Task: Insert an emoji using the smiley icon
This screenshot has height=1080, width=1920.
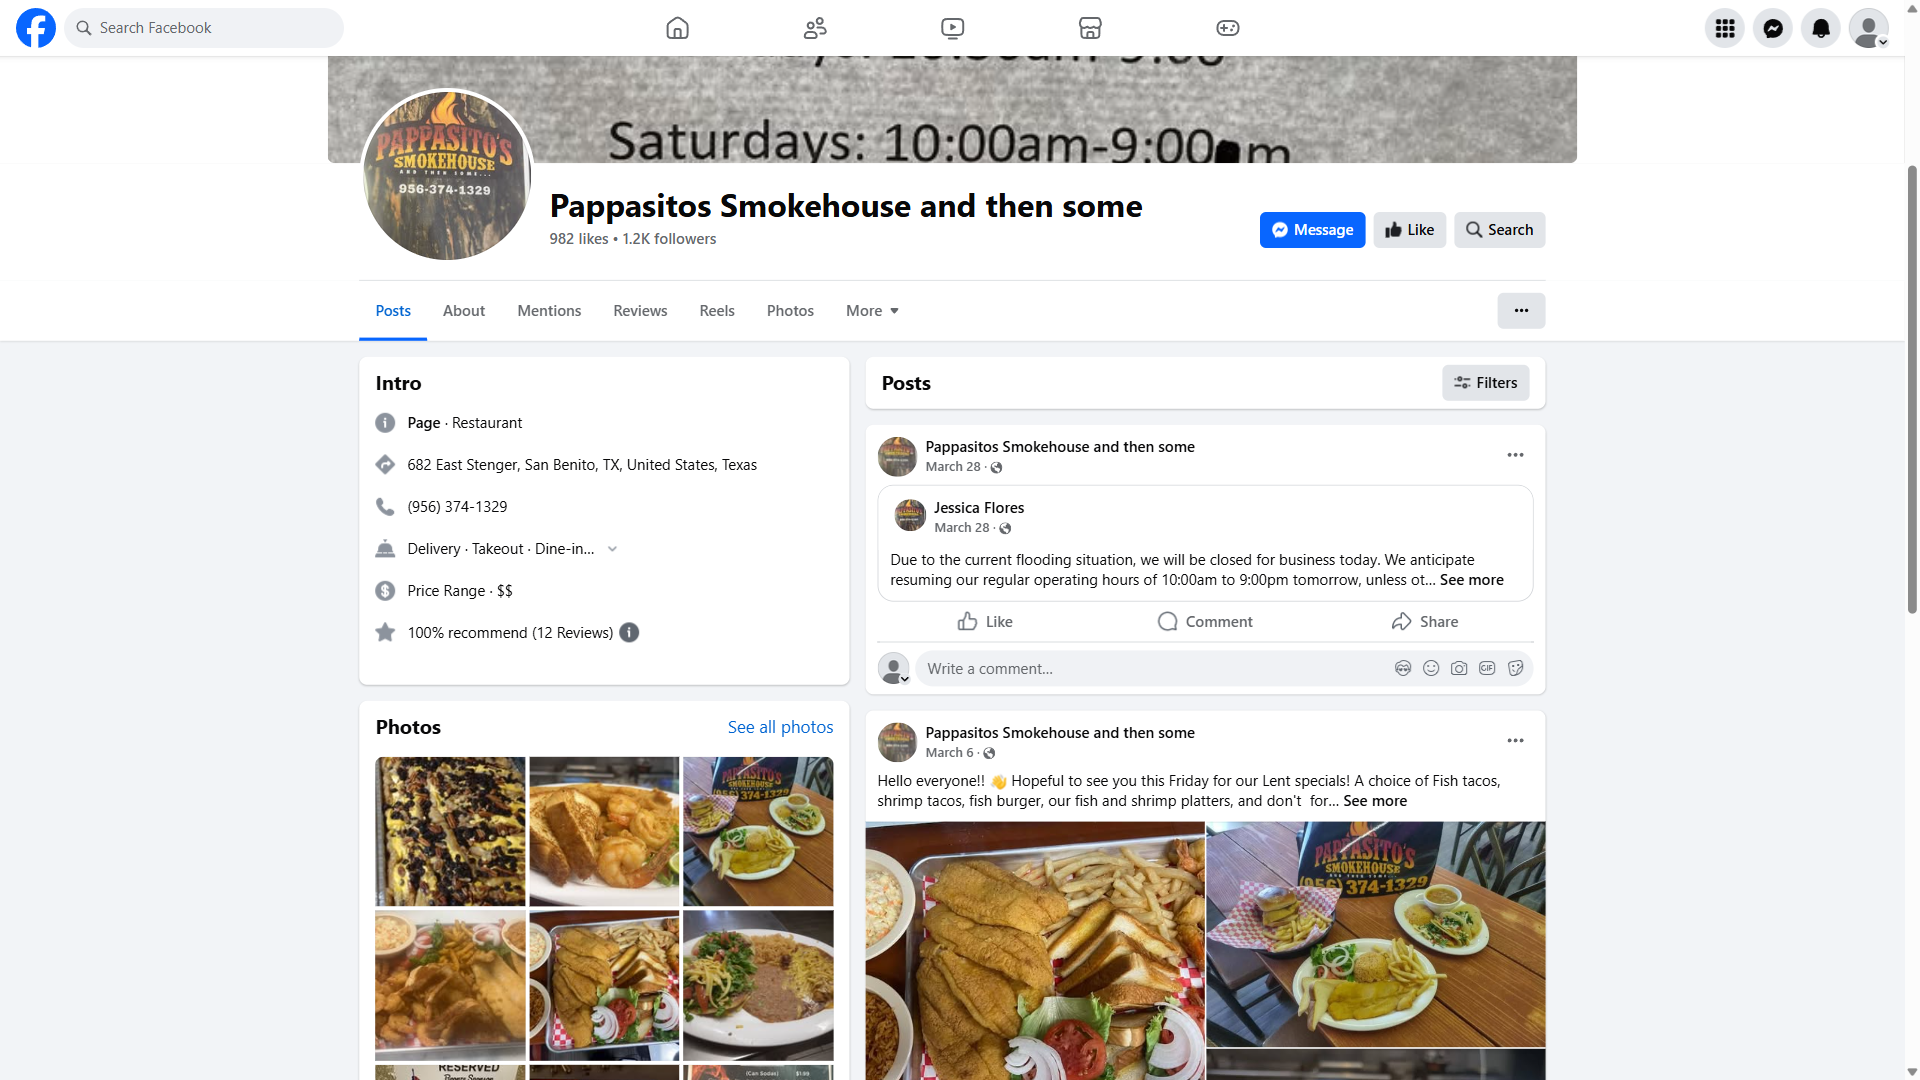Action: click(x=1431, y=668)
